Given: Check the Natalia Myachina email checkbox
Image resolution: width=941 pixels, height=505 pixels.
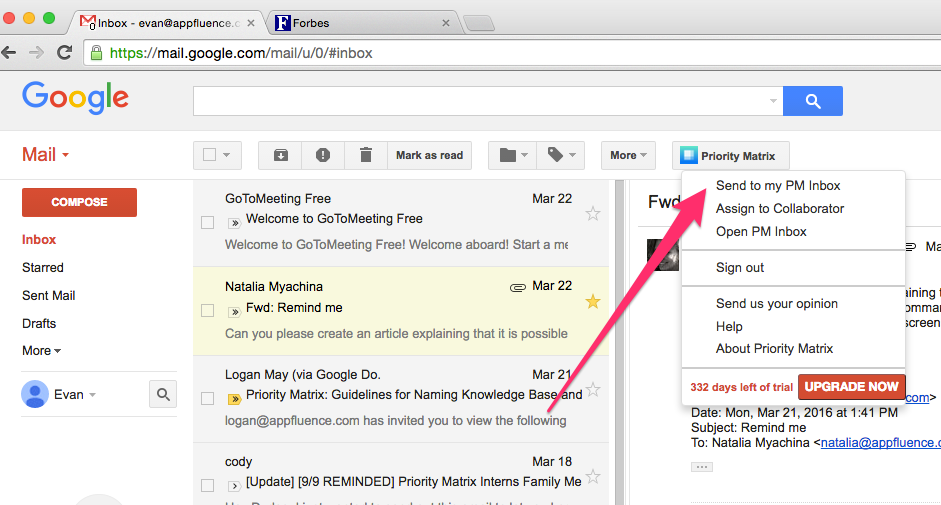Looking at the screenshot, I should tap(208, 310).
